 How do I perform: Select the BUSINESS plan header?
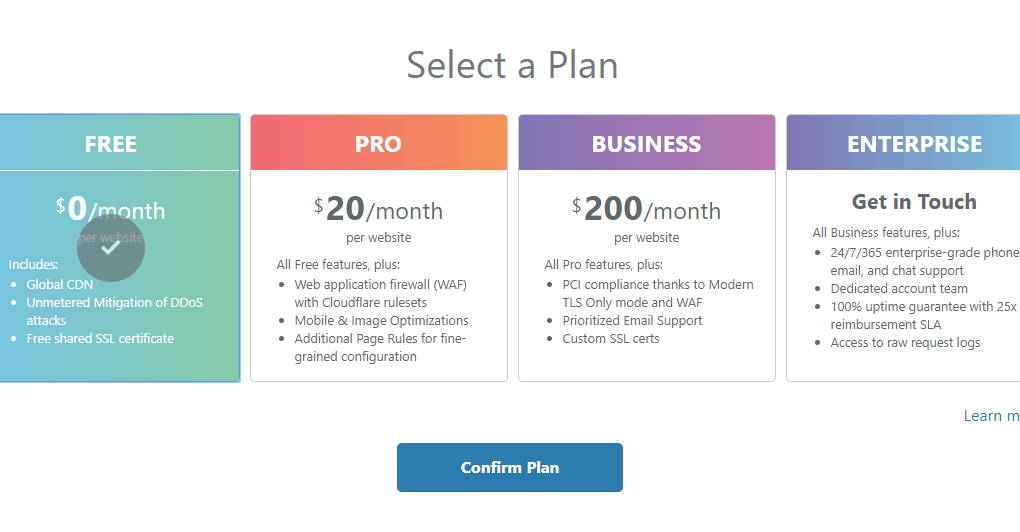click(x=646, y=144)
